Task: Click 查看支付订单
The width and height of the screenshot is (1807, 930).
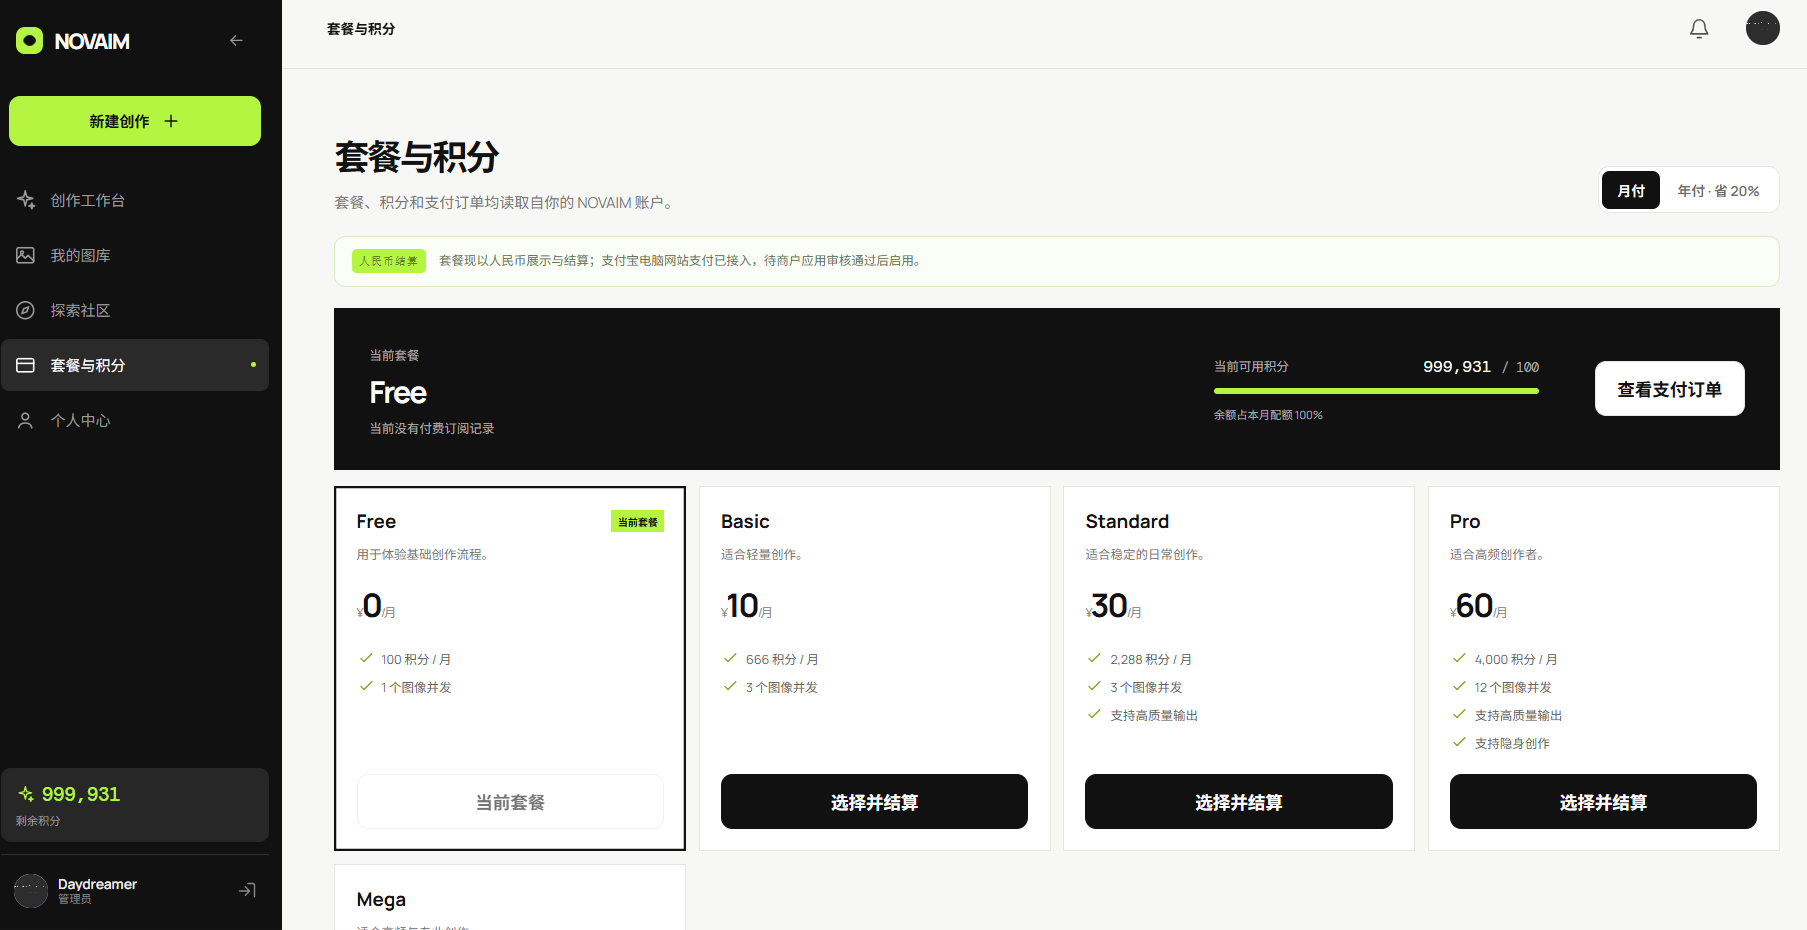Action: tap(1670, 389)
